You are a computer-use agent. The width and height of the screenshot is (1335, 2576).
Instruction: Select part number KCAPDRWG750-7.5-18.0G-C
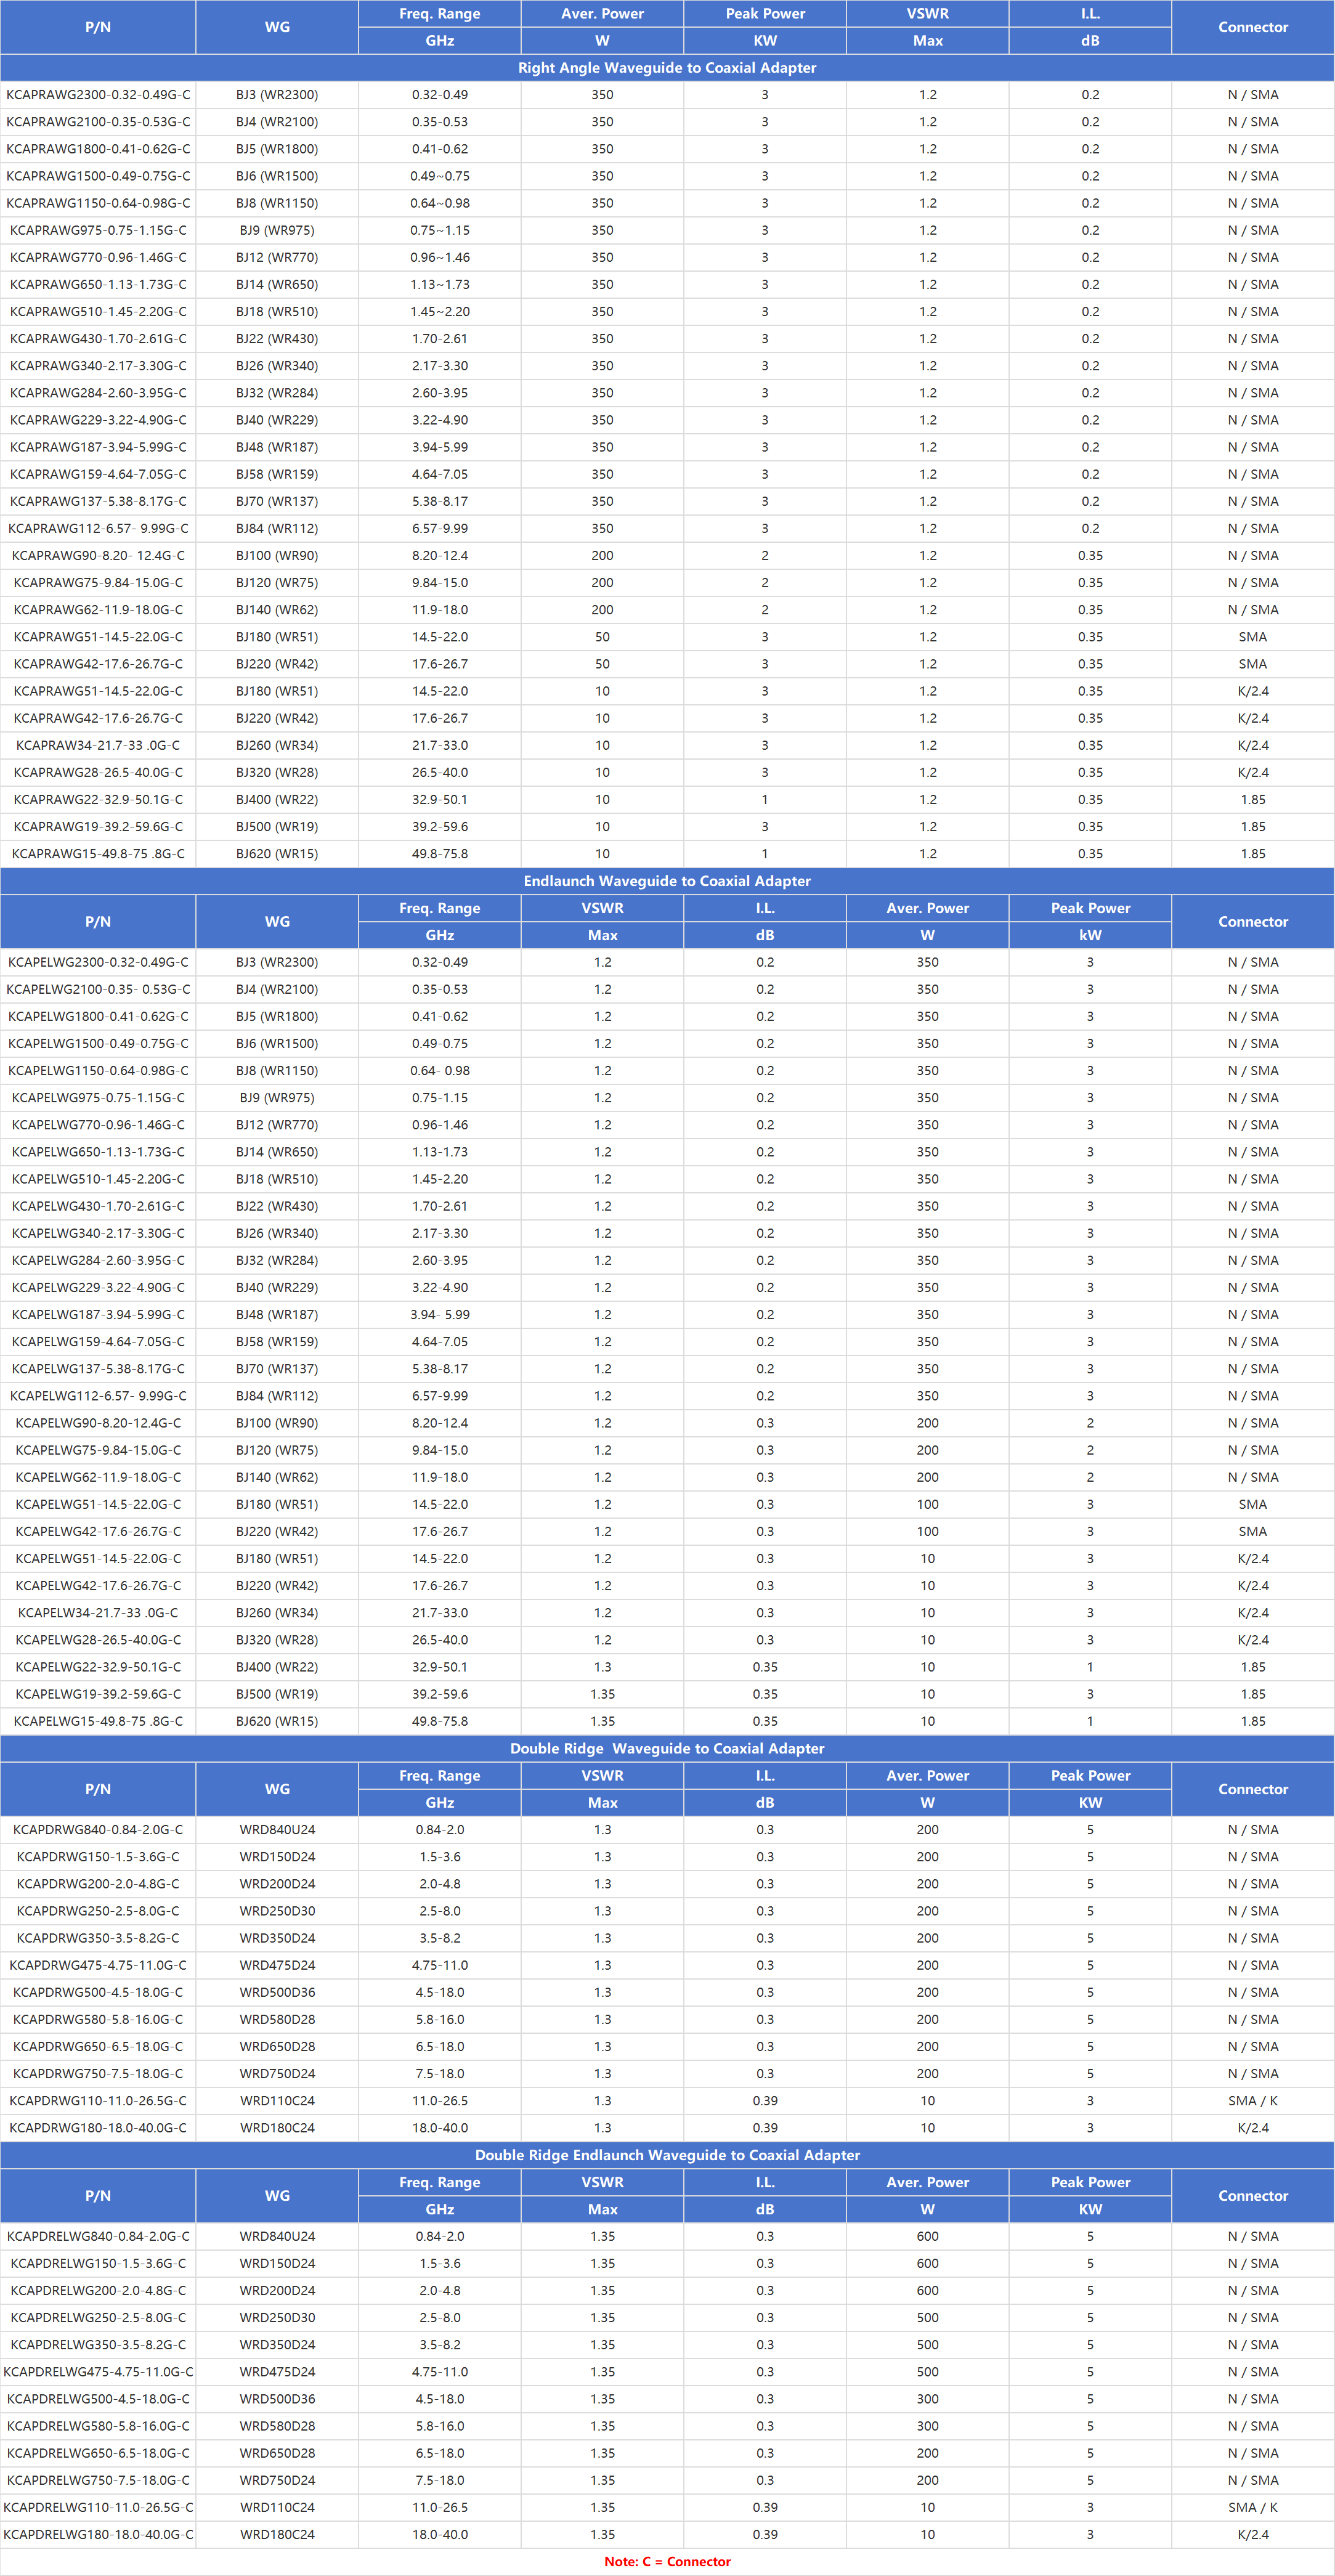pos(98,2074)
